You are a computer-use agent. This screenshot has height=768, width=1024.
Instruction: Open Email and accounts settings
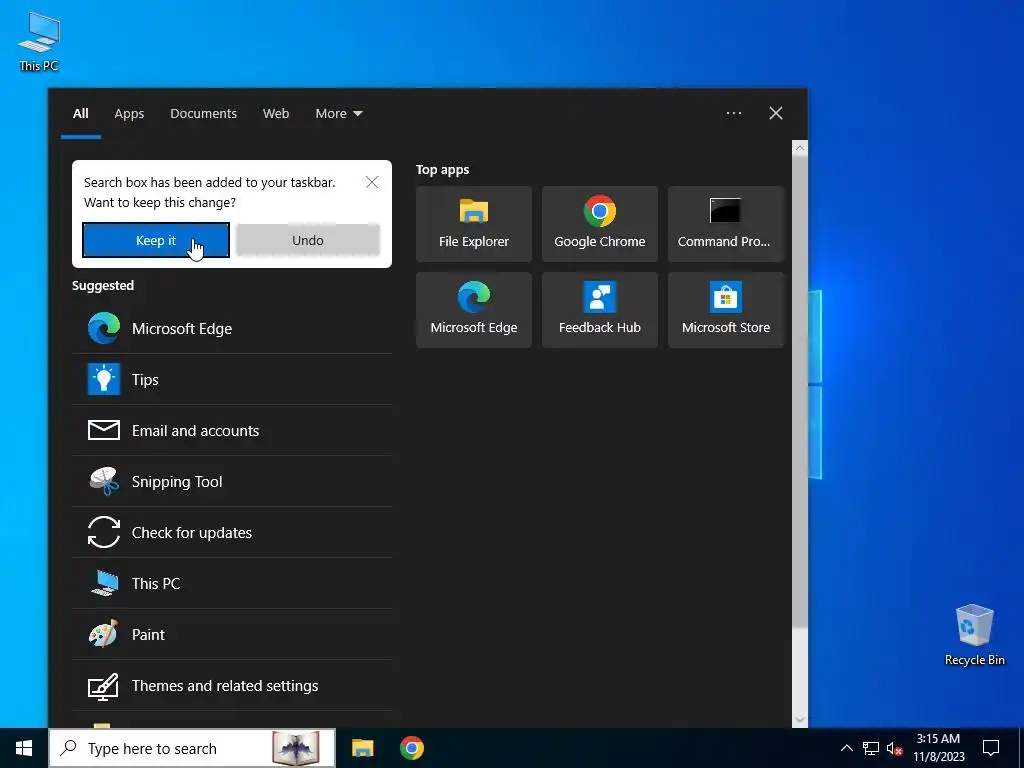232,430
